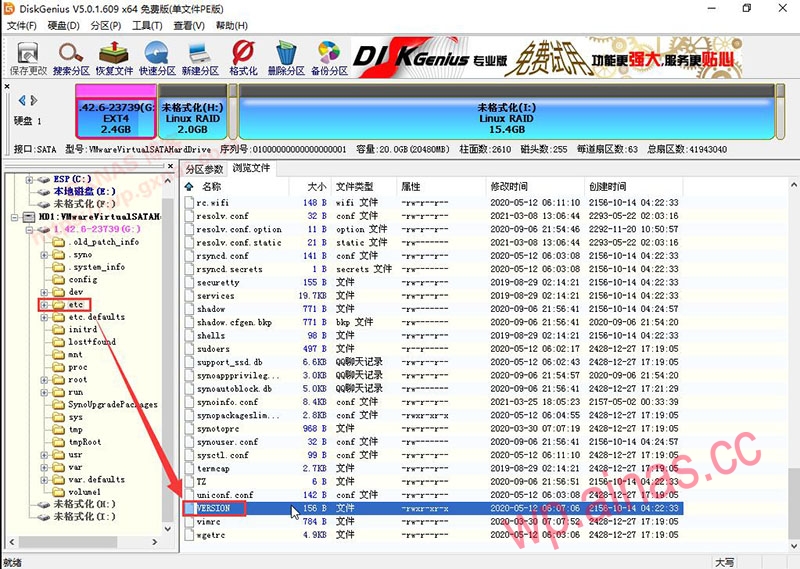800x569 pixels.
Task: Click the Save Changes (保存更改) toolbar icon
Action: [28, 58]
